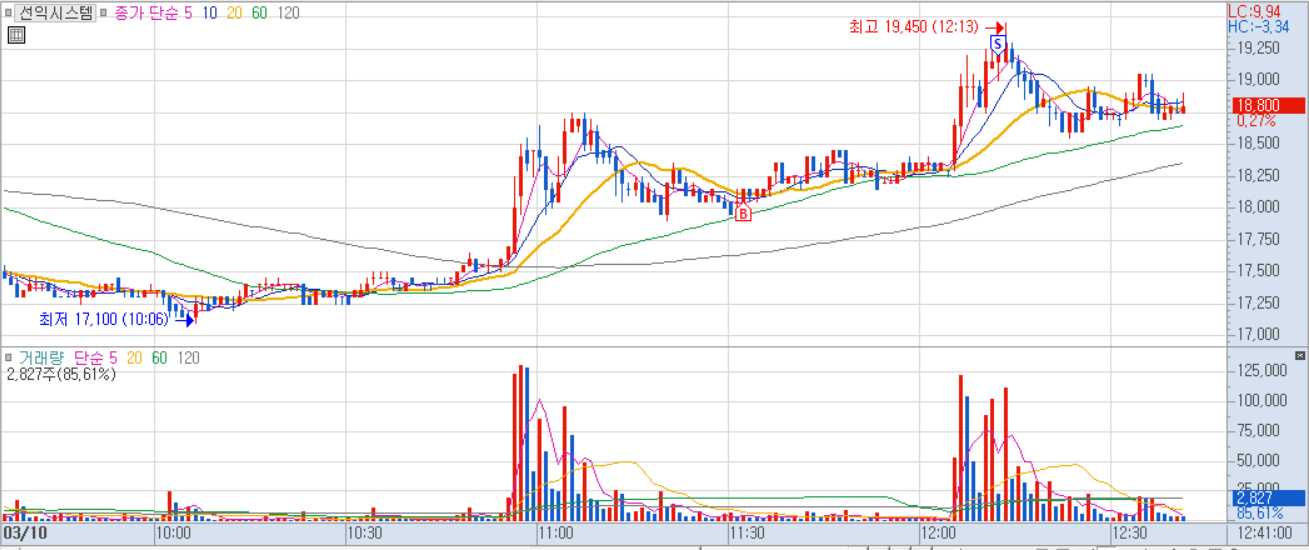The width and height of the screenshot is (1309, 550).
Task: Click the blue S sell signal marker
Action: point(997,43)
